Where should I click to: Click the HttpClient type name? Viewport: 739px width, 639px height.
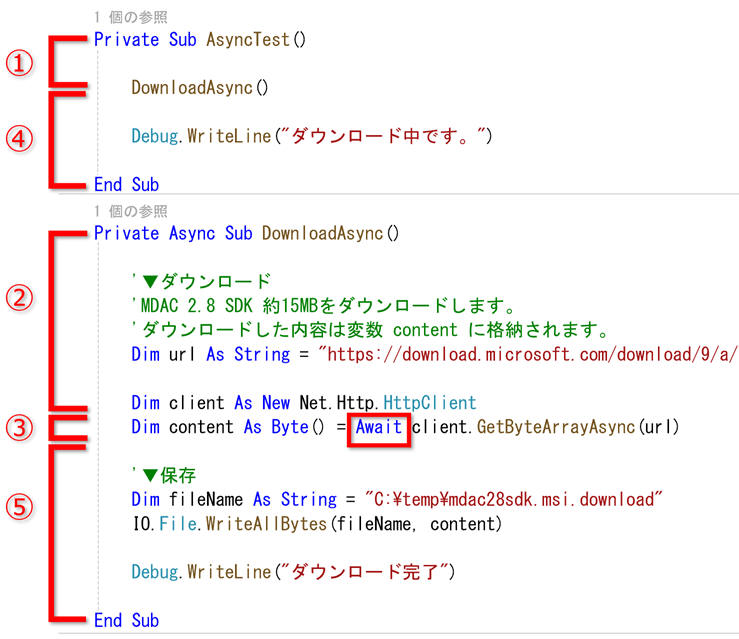pos(429,402)
